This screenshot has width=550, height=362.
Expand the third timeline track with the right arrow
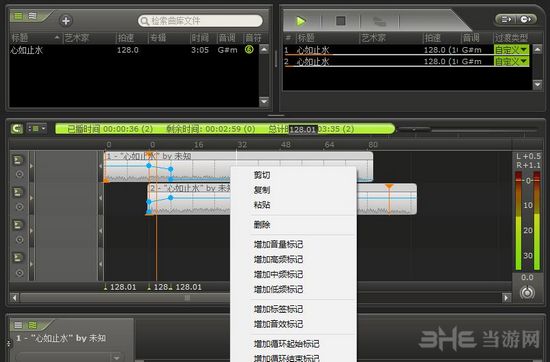[31, 231]
